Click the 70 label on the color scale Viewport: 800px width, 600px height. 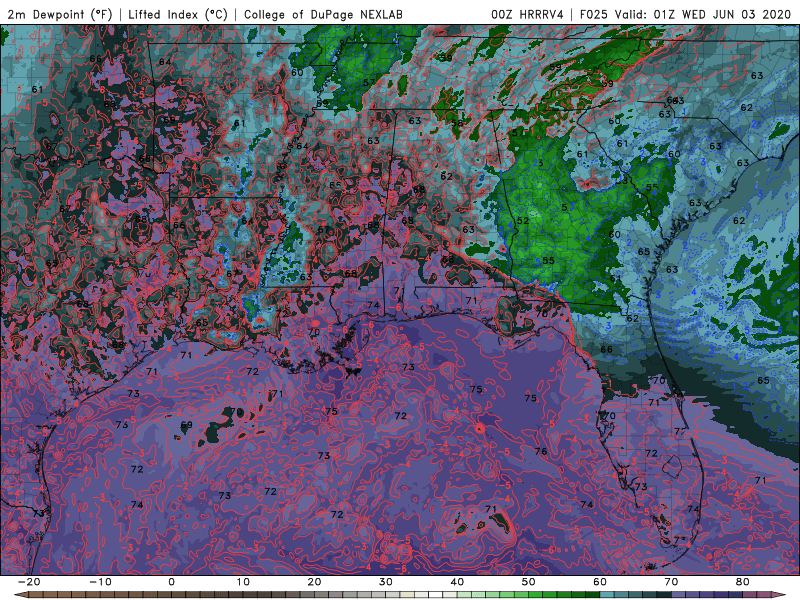tap(671, 582)
